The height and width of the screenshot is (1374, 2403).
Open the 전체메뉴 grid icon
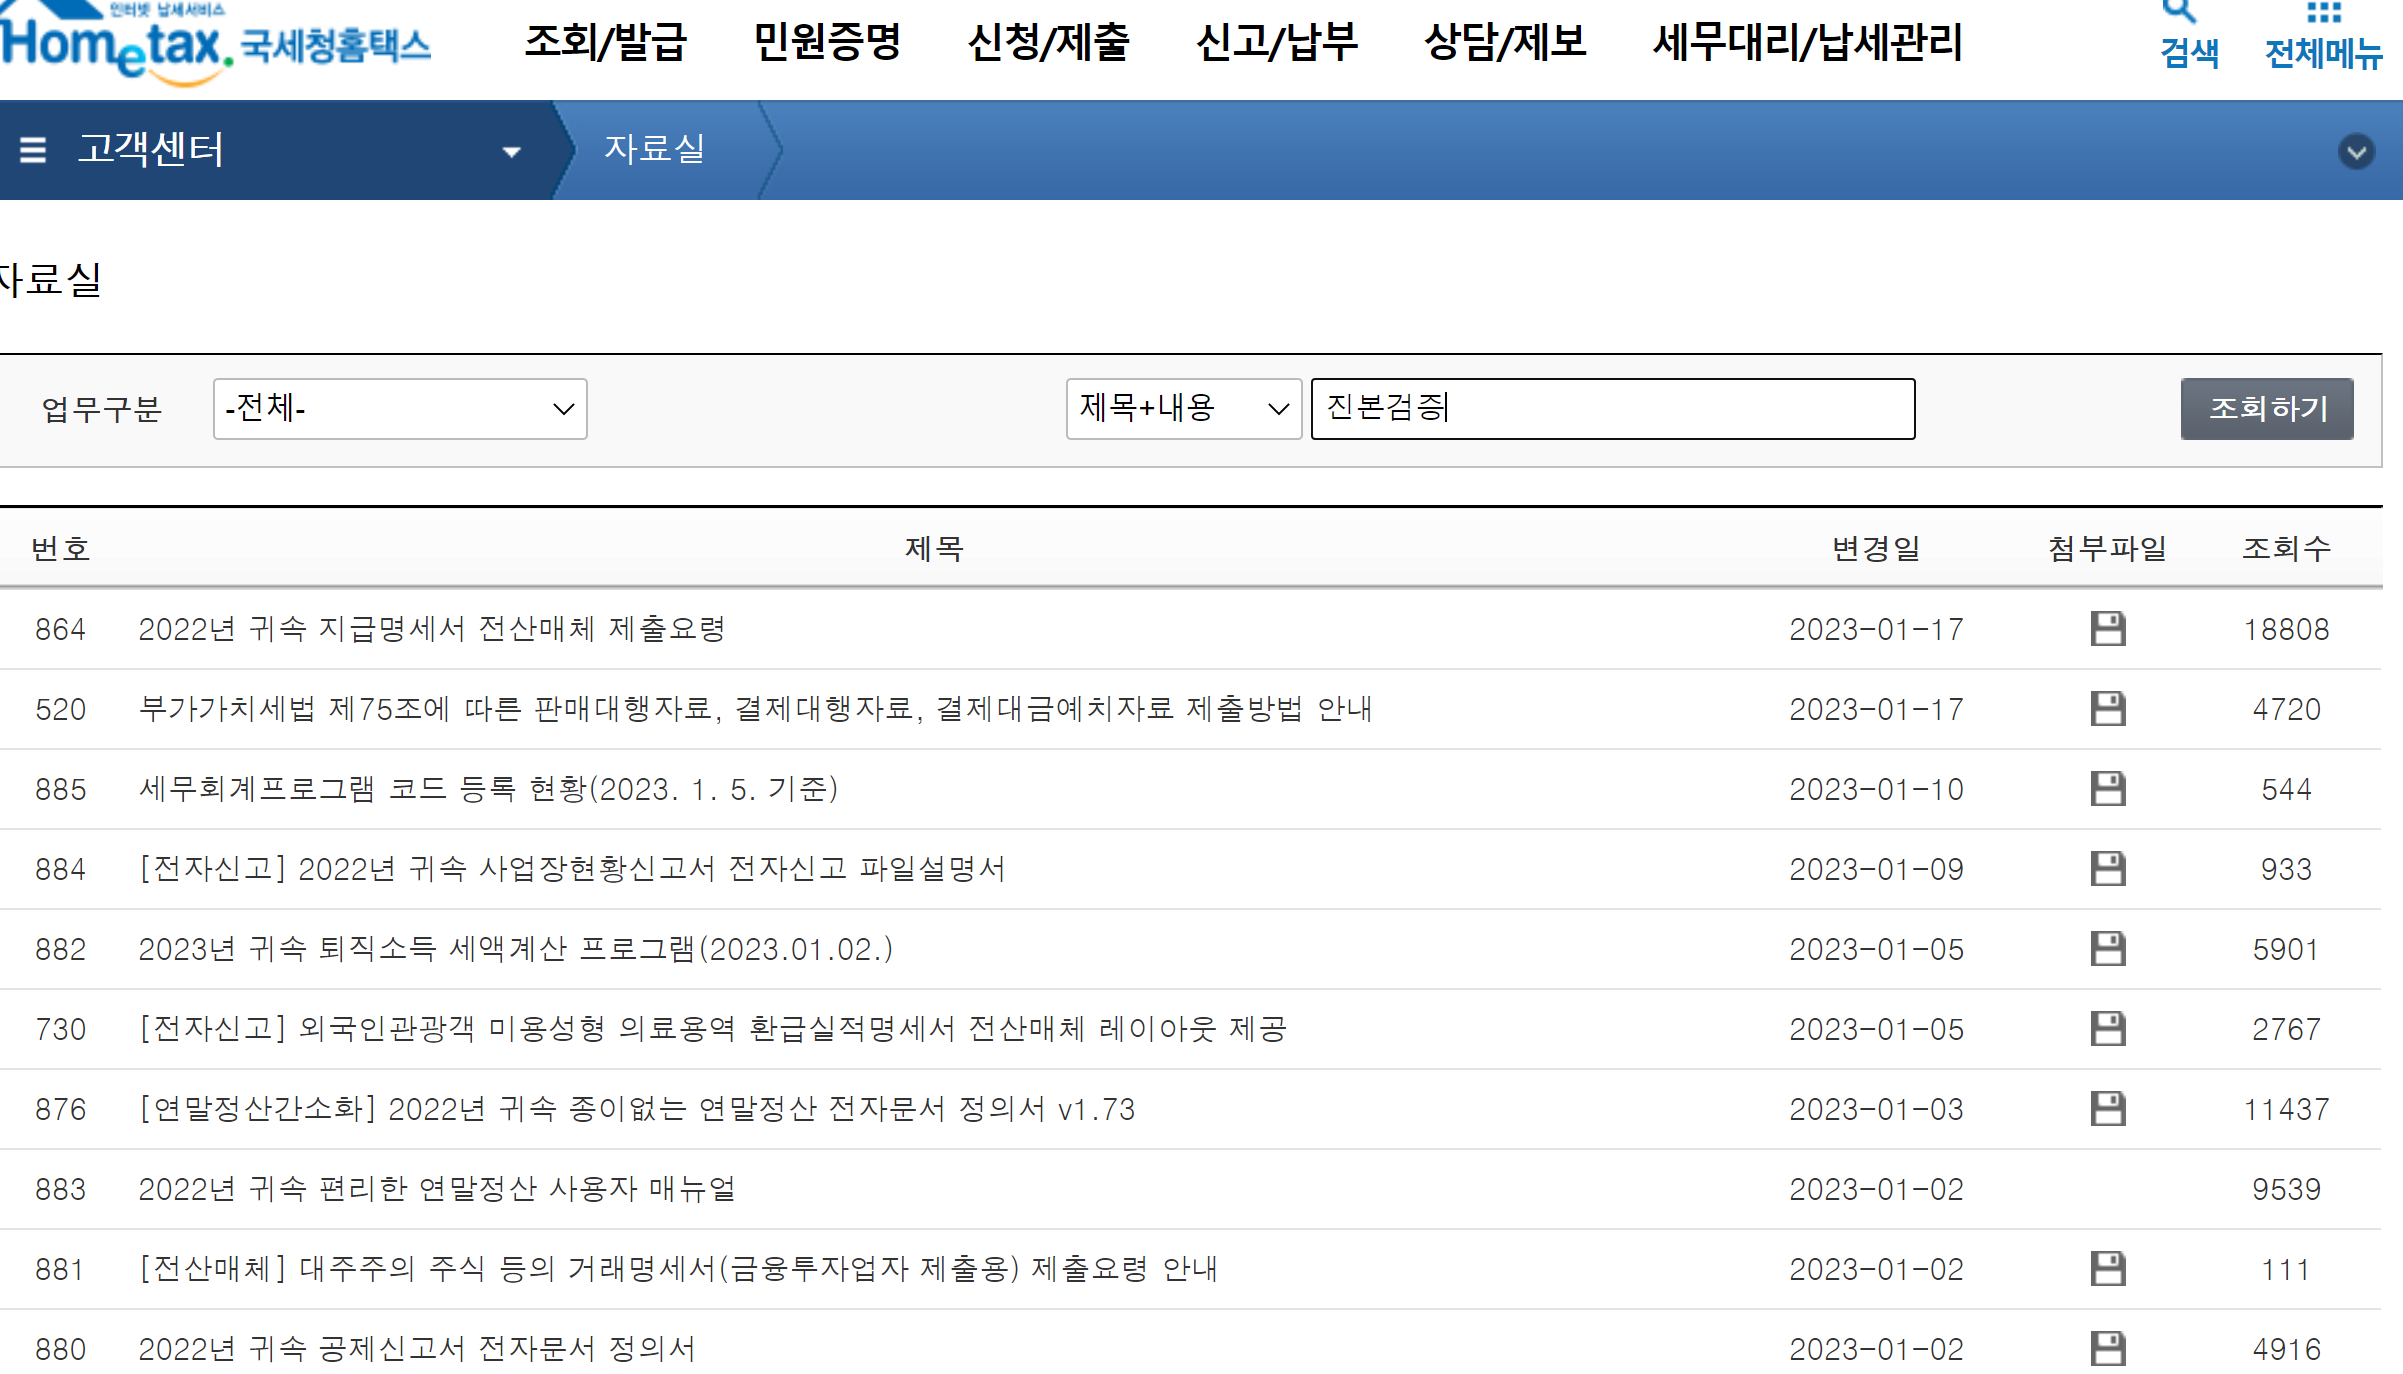pos(2323,14)
